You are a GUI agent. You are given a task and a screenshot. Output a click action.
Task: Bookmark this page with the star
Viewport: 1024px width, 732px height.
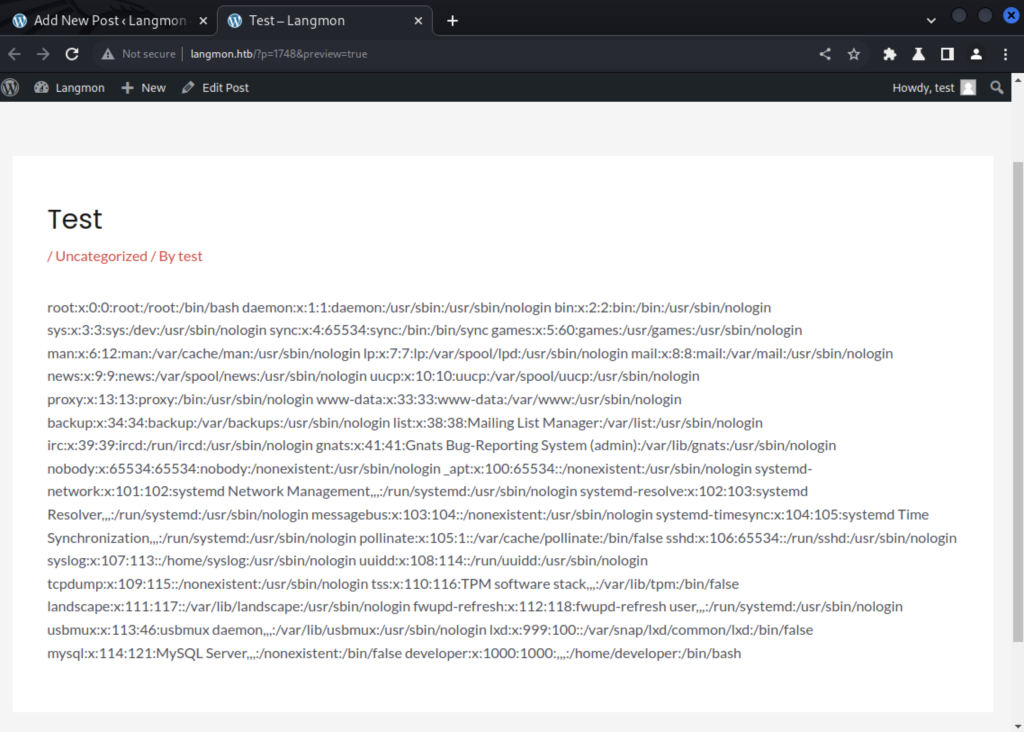click(854, 54)
